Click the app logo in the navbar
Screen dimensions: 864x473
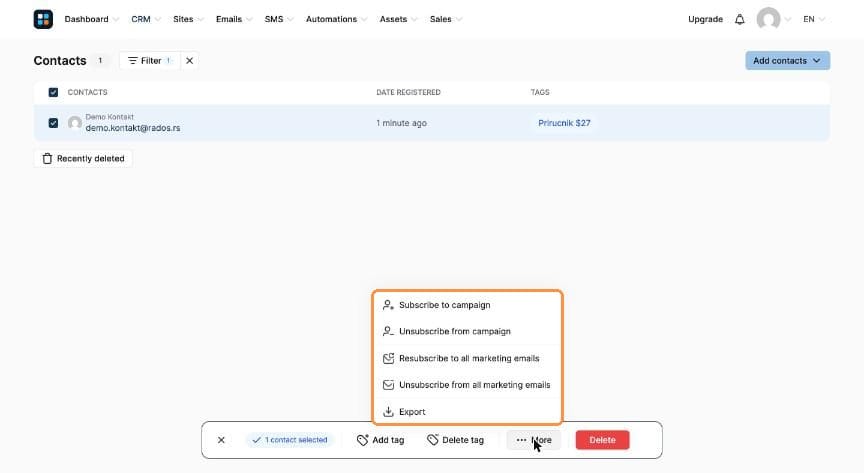point(43,19)
